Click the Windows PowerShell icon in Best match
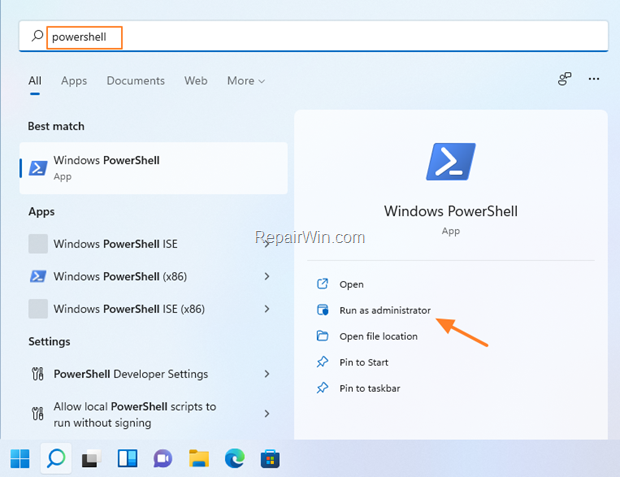 [38, 168]
